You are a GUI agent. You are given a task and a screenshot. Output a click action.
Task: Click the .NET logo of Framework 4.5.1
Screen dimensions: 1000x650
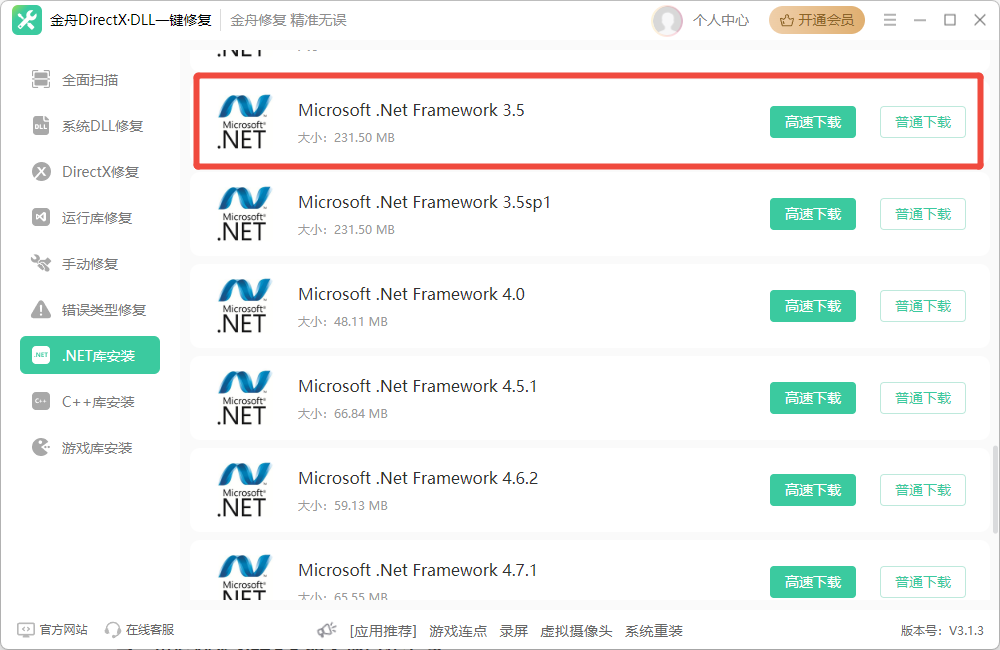(244, 397)
